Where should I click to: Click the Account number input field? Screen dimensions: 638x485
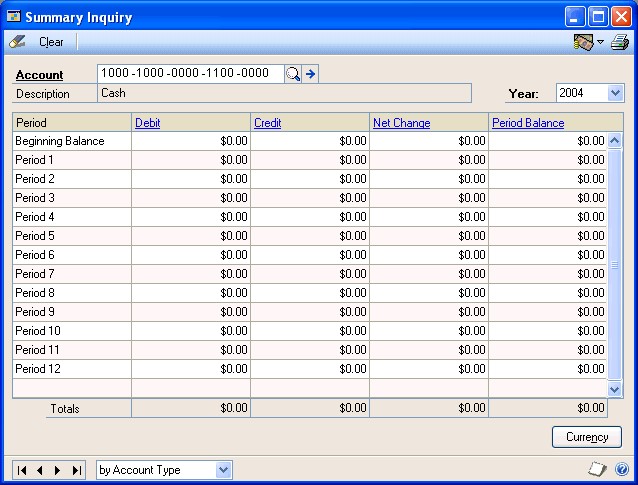coord(191,73)
